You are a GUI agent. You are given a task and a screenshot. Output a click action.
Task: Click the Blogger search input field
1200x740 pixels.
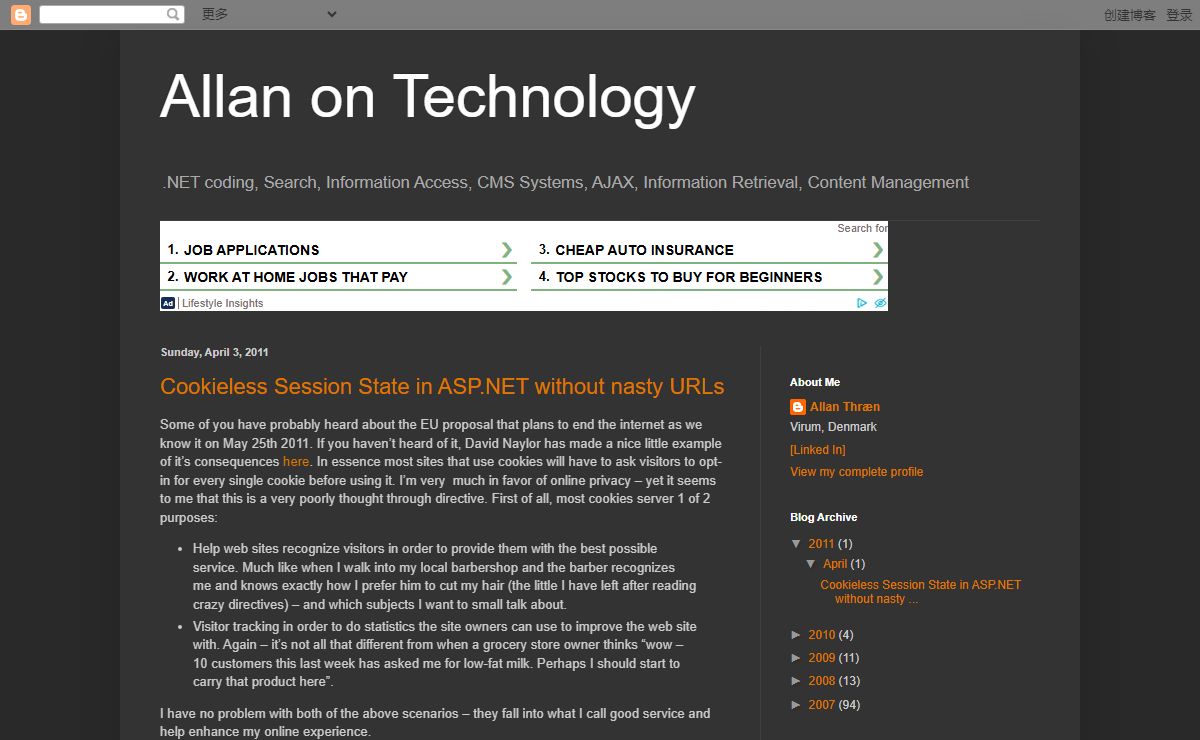pos(103,14)
